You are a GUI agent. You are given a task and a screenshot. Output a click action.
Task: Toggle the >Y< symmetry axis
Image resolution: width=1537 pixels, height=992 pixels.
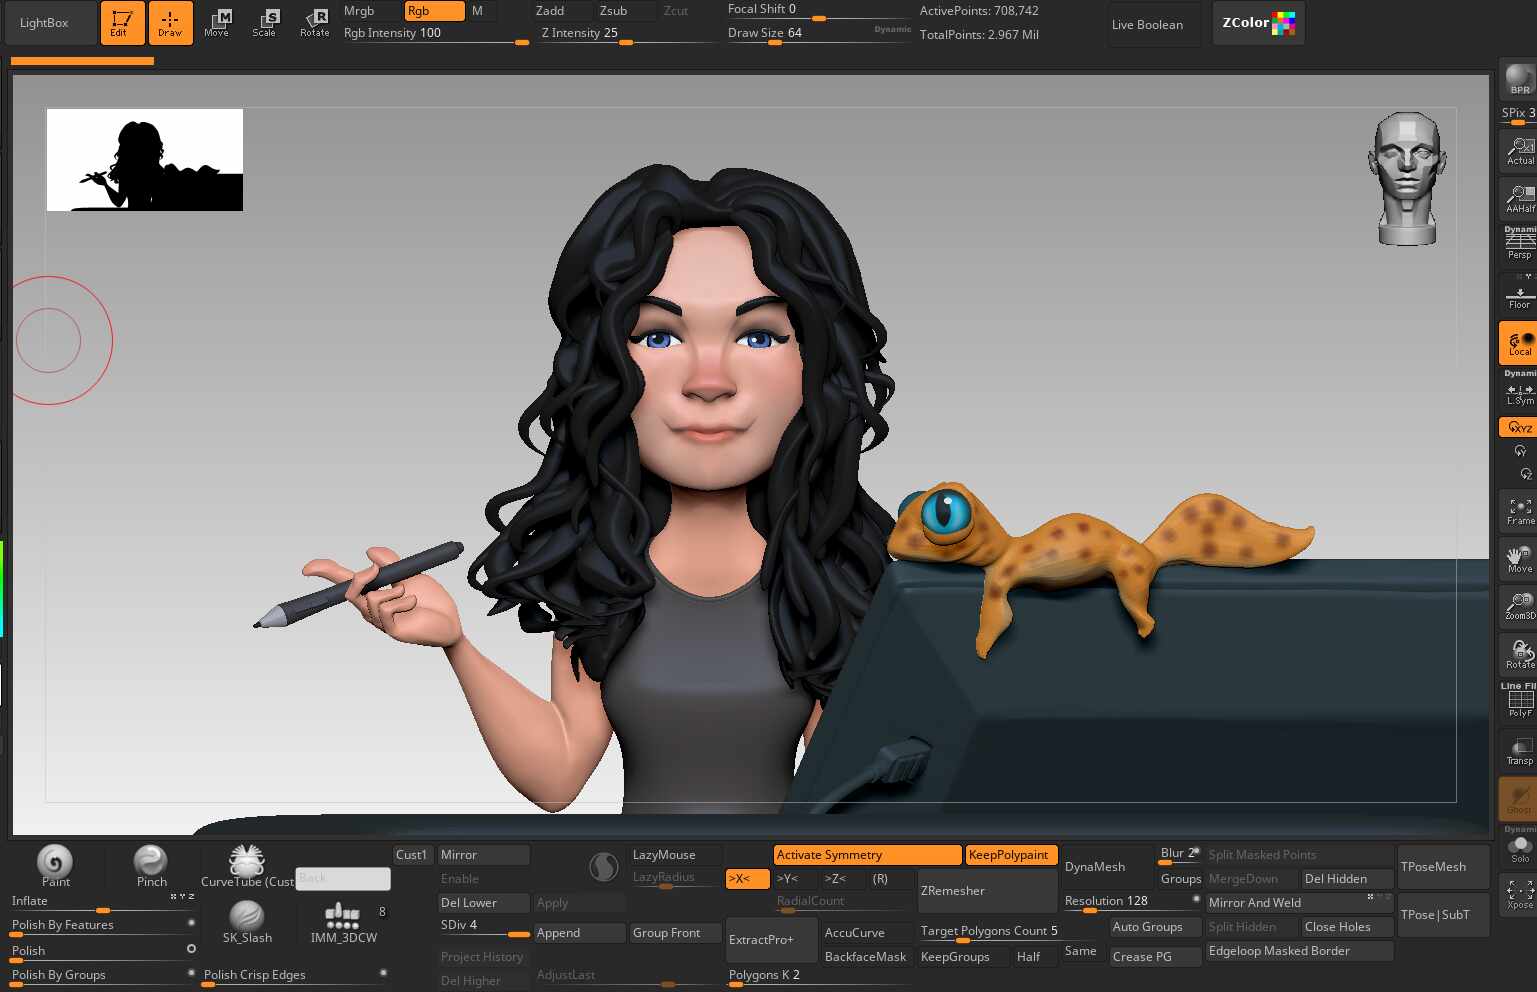tap(788, 879)
